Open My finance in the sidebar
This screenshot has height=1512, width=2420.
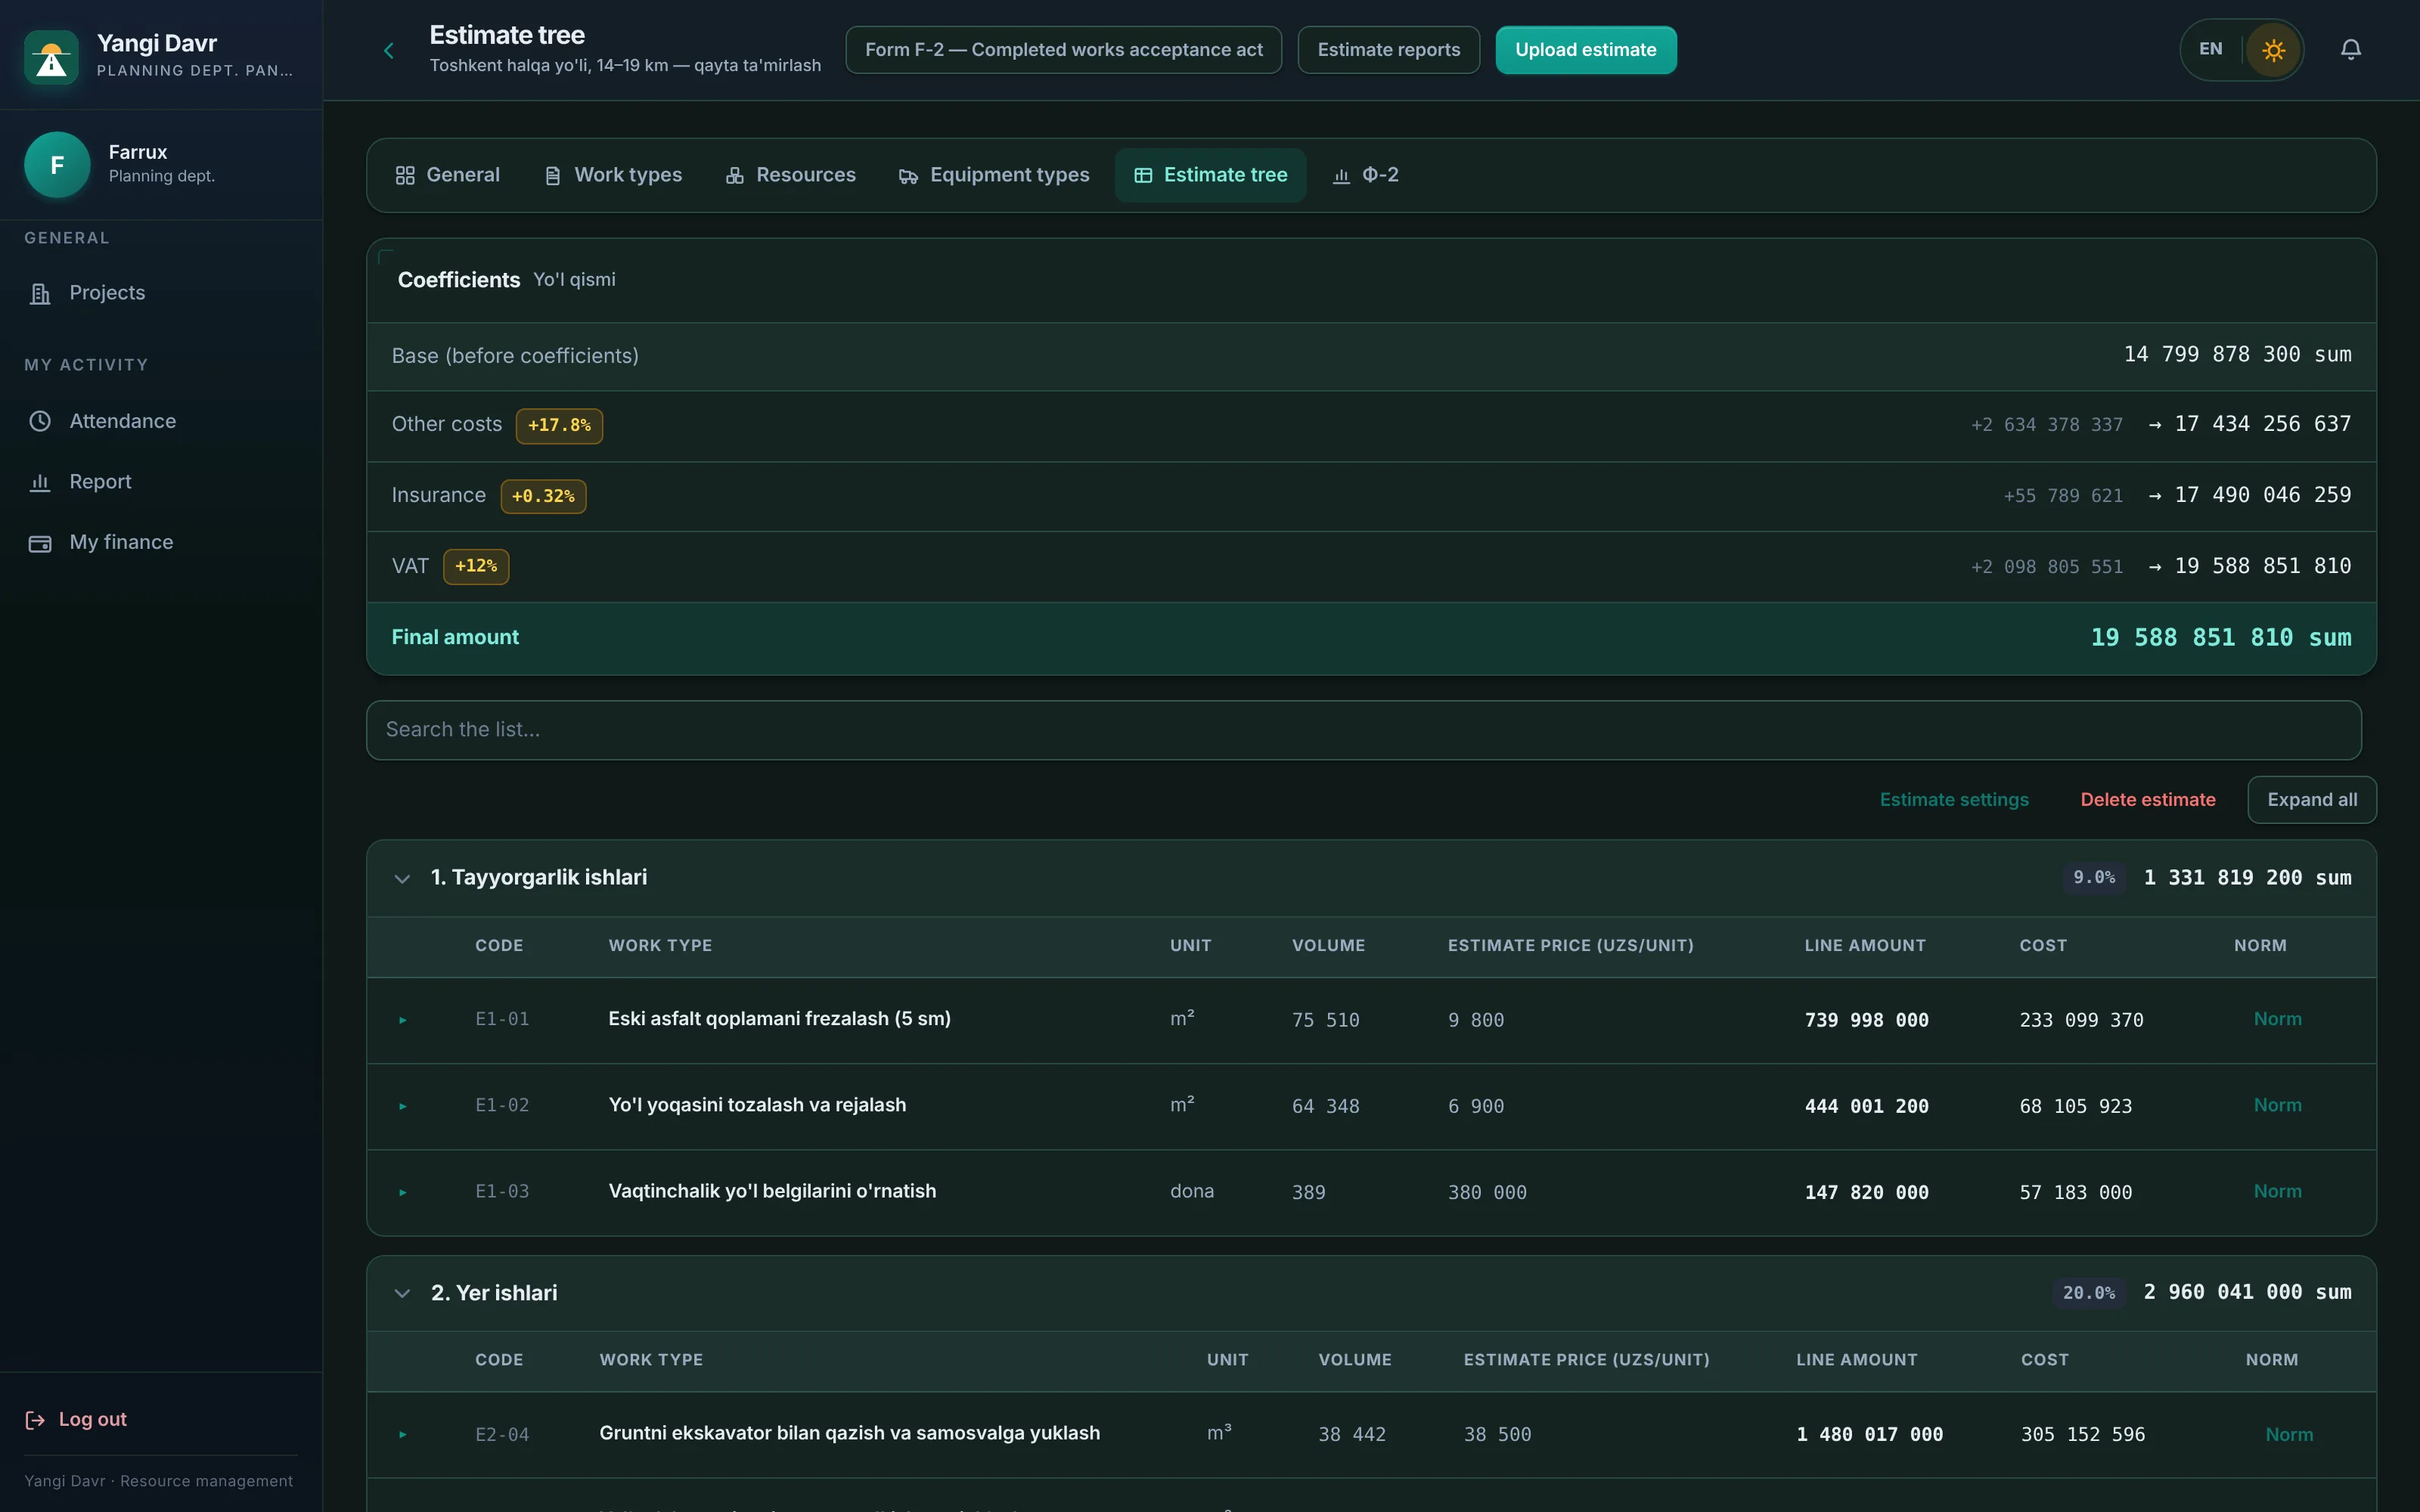pyautogui.click(x=161, y=542)
